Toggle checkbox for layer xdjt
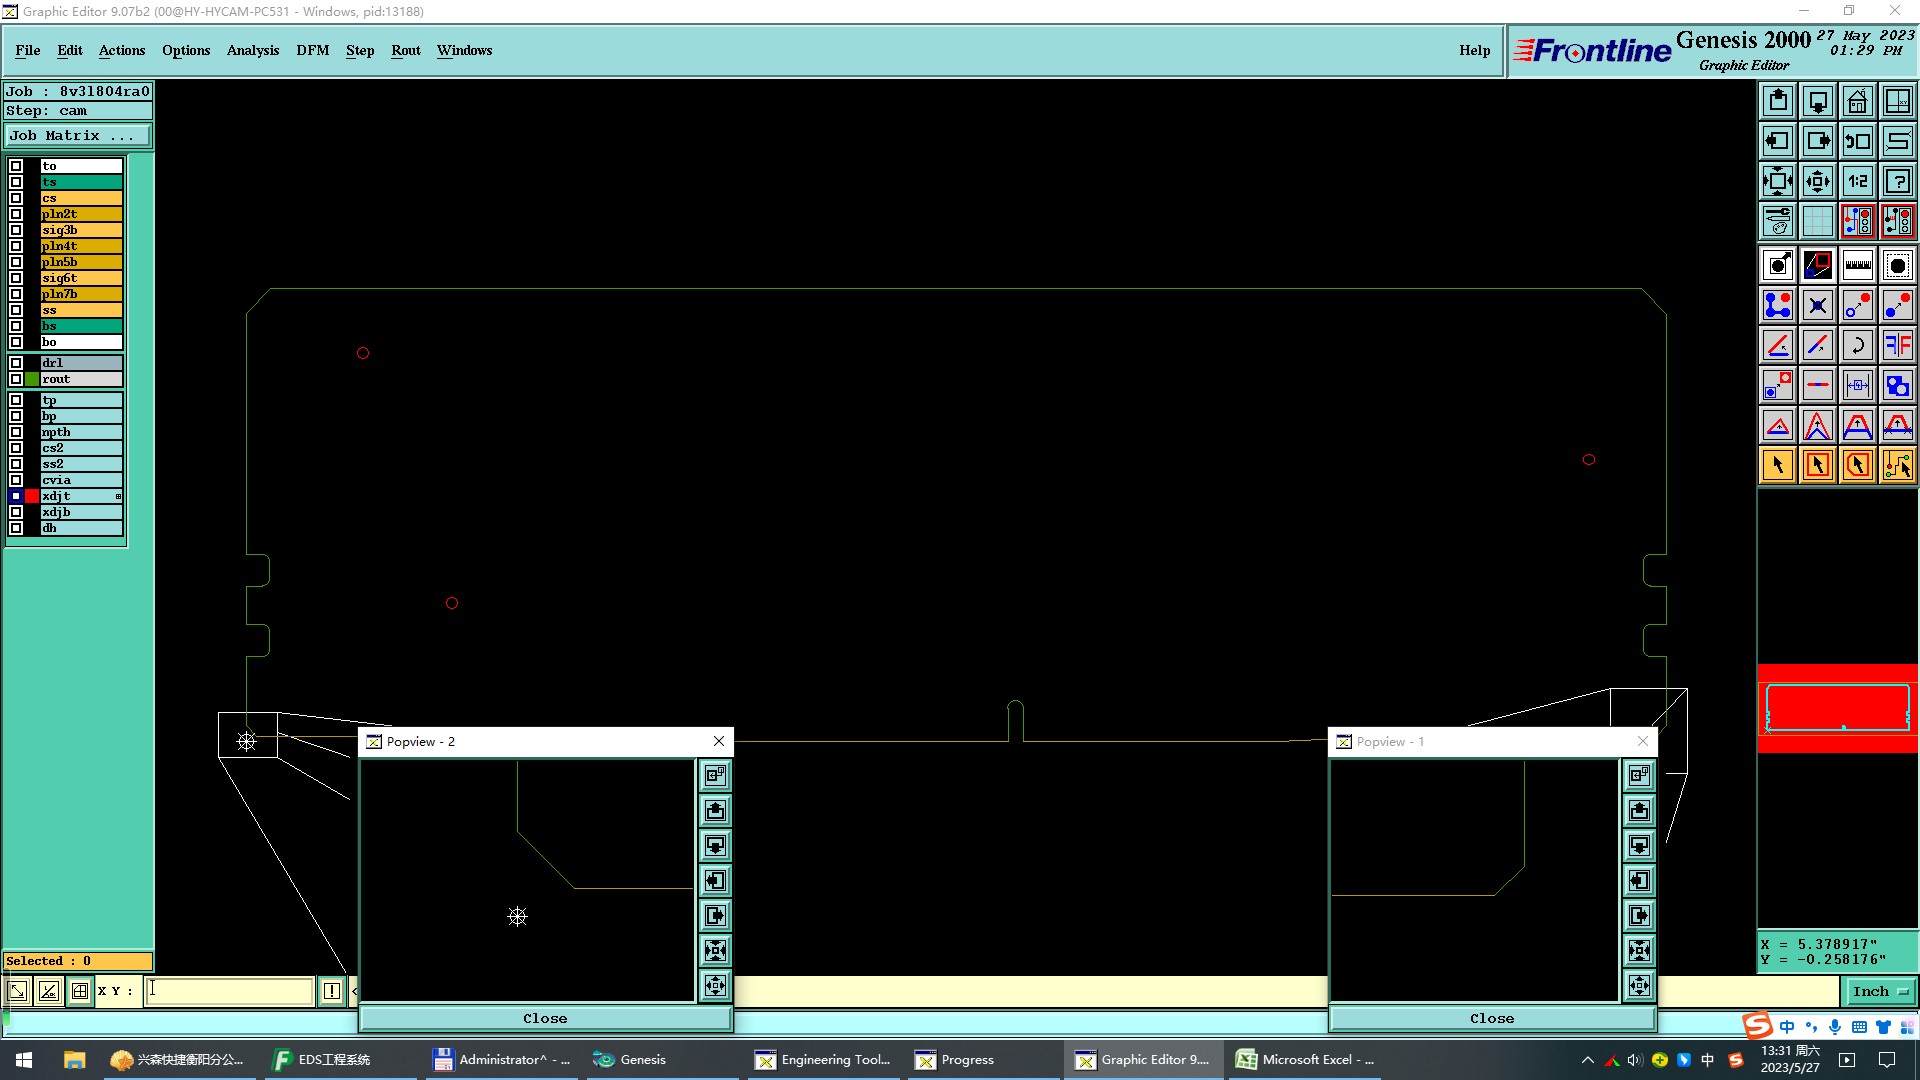This screenshot has width=1920, height=1080. pos(16,496)
